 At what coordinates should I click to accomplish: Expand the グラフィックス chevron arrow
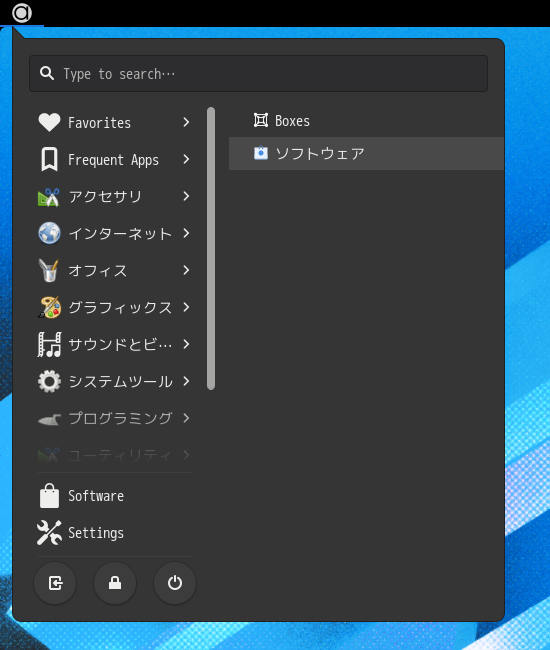pyautogui.click(x=186, y=307)
